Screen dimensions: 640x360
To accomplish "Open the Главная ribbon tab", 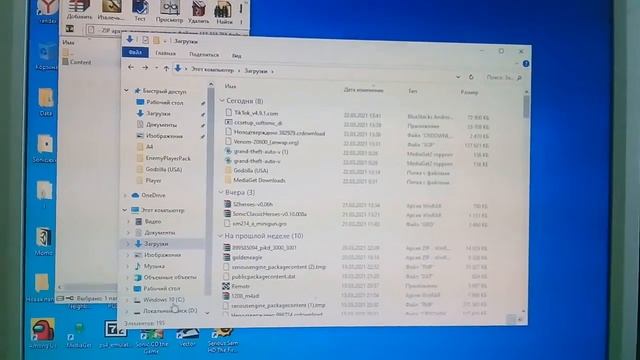I will coord(166,53).
